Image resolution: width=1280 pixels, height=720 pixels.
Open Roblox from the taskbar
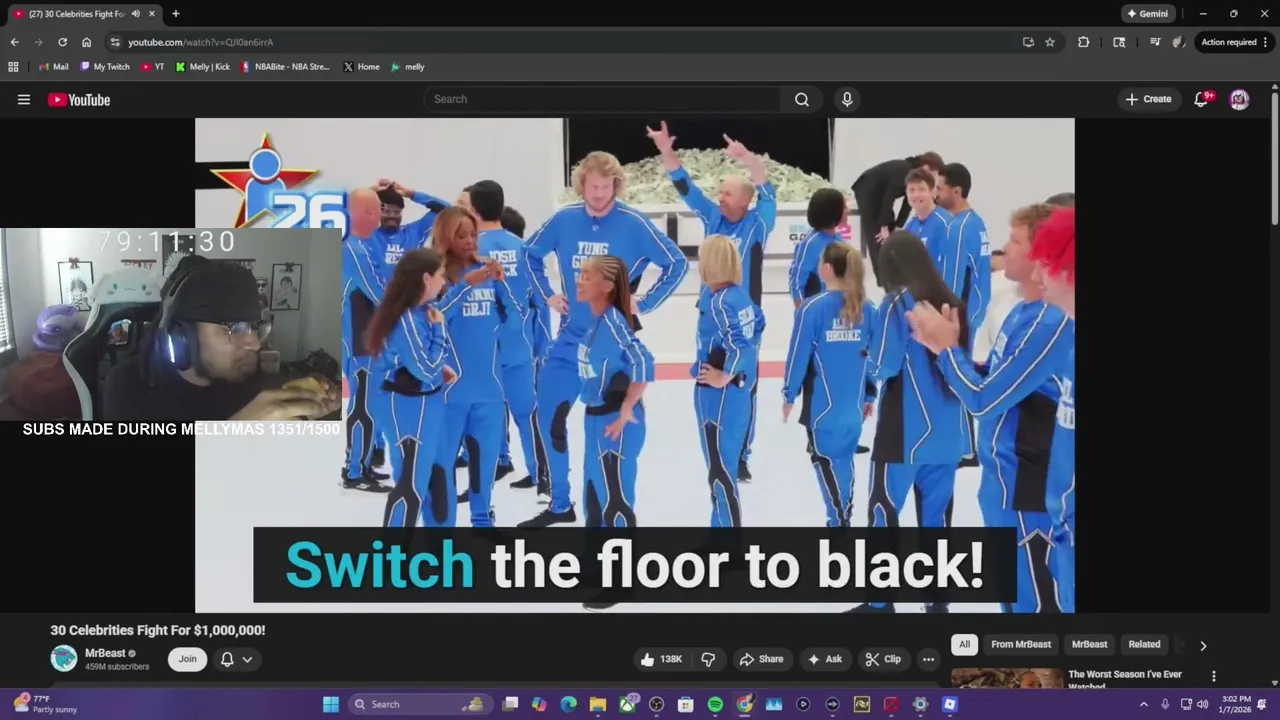[950, 704]
